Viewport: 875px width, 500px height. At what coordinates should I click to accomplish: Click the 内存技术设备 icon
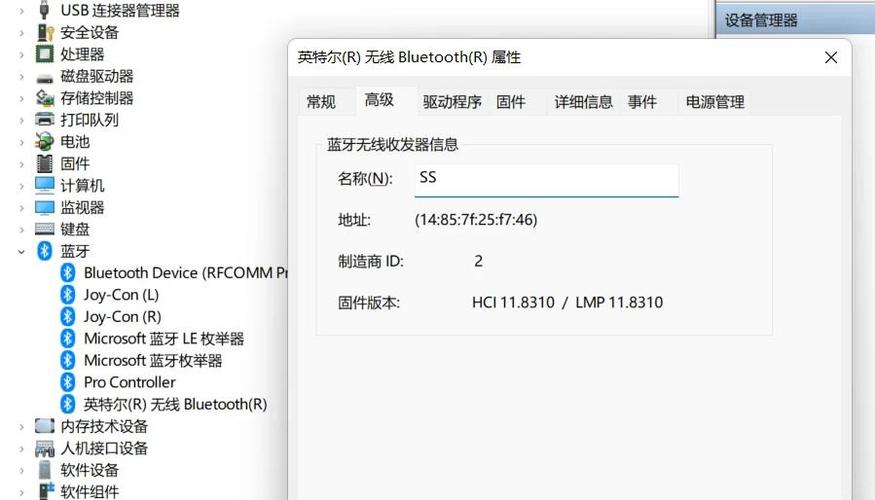click(45, 426)
